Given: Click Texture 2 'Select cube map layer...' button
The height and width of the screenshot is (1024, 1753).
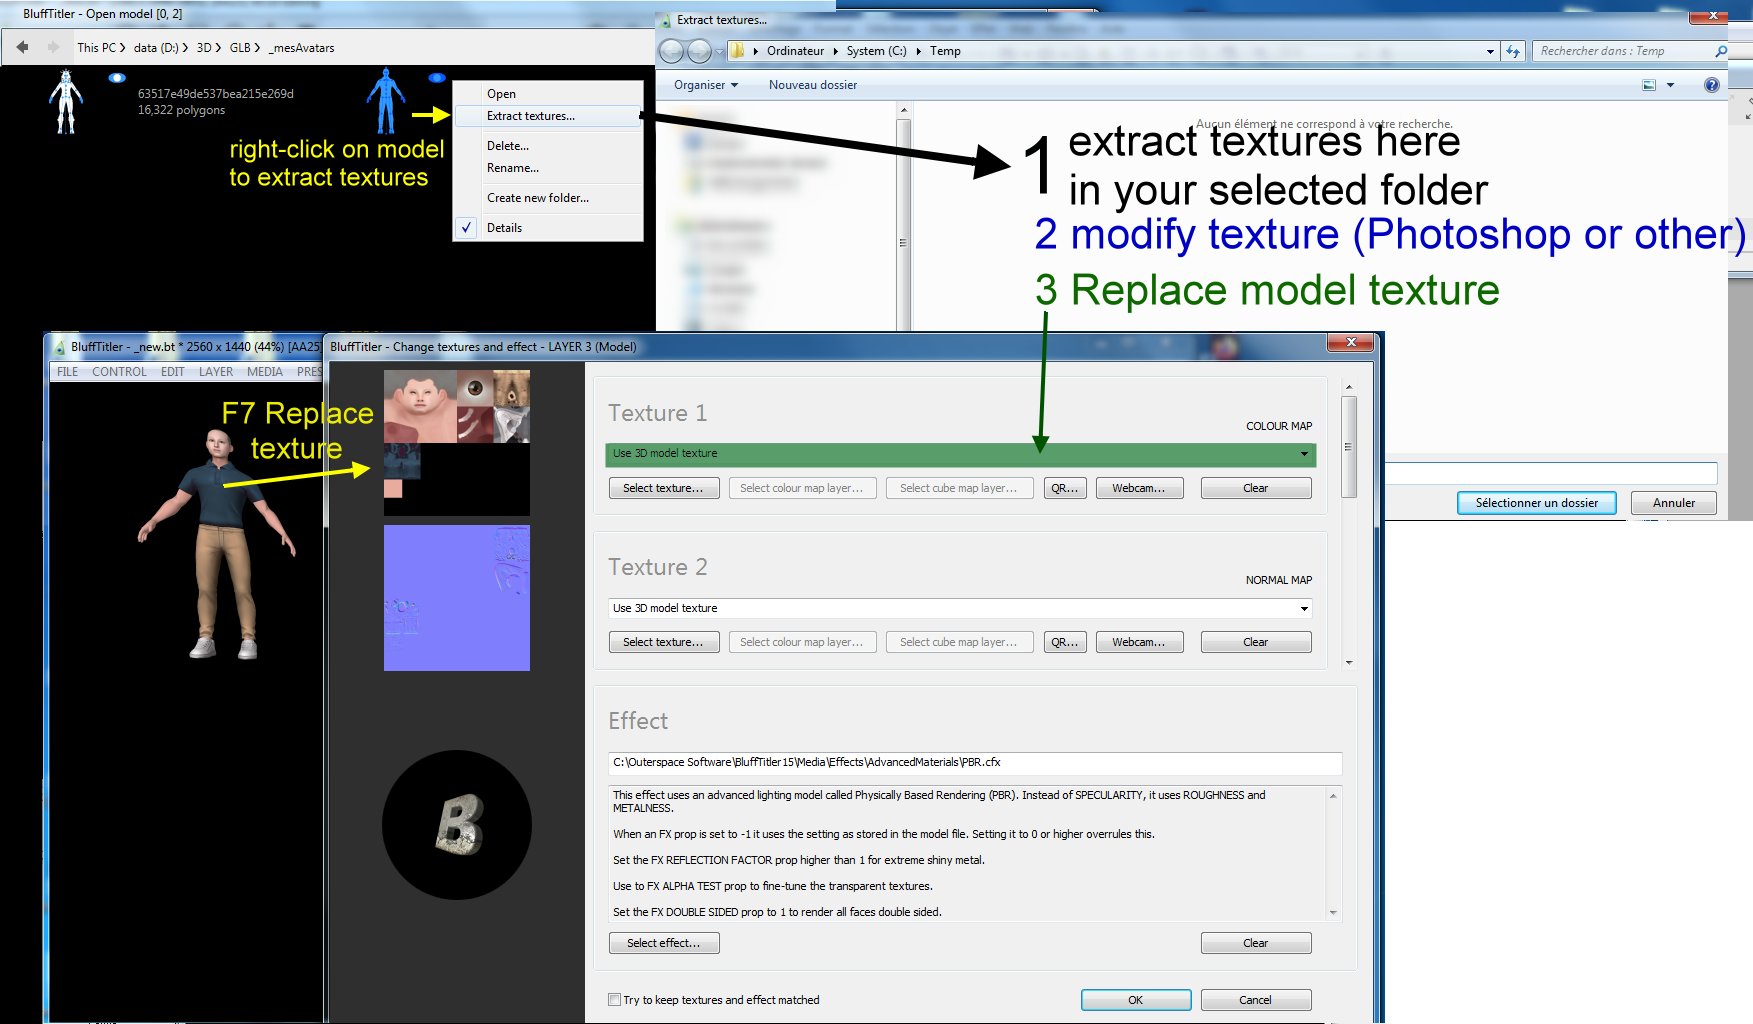Looking at the screenshot, I should (959, 642).
